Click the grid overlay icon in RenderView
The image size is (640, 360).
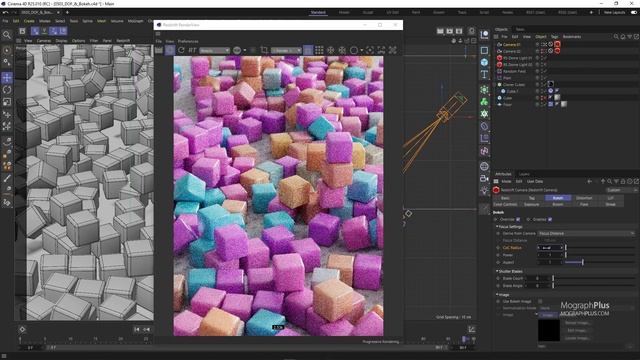319,50
